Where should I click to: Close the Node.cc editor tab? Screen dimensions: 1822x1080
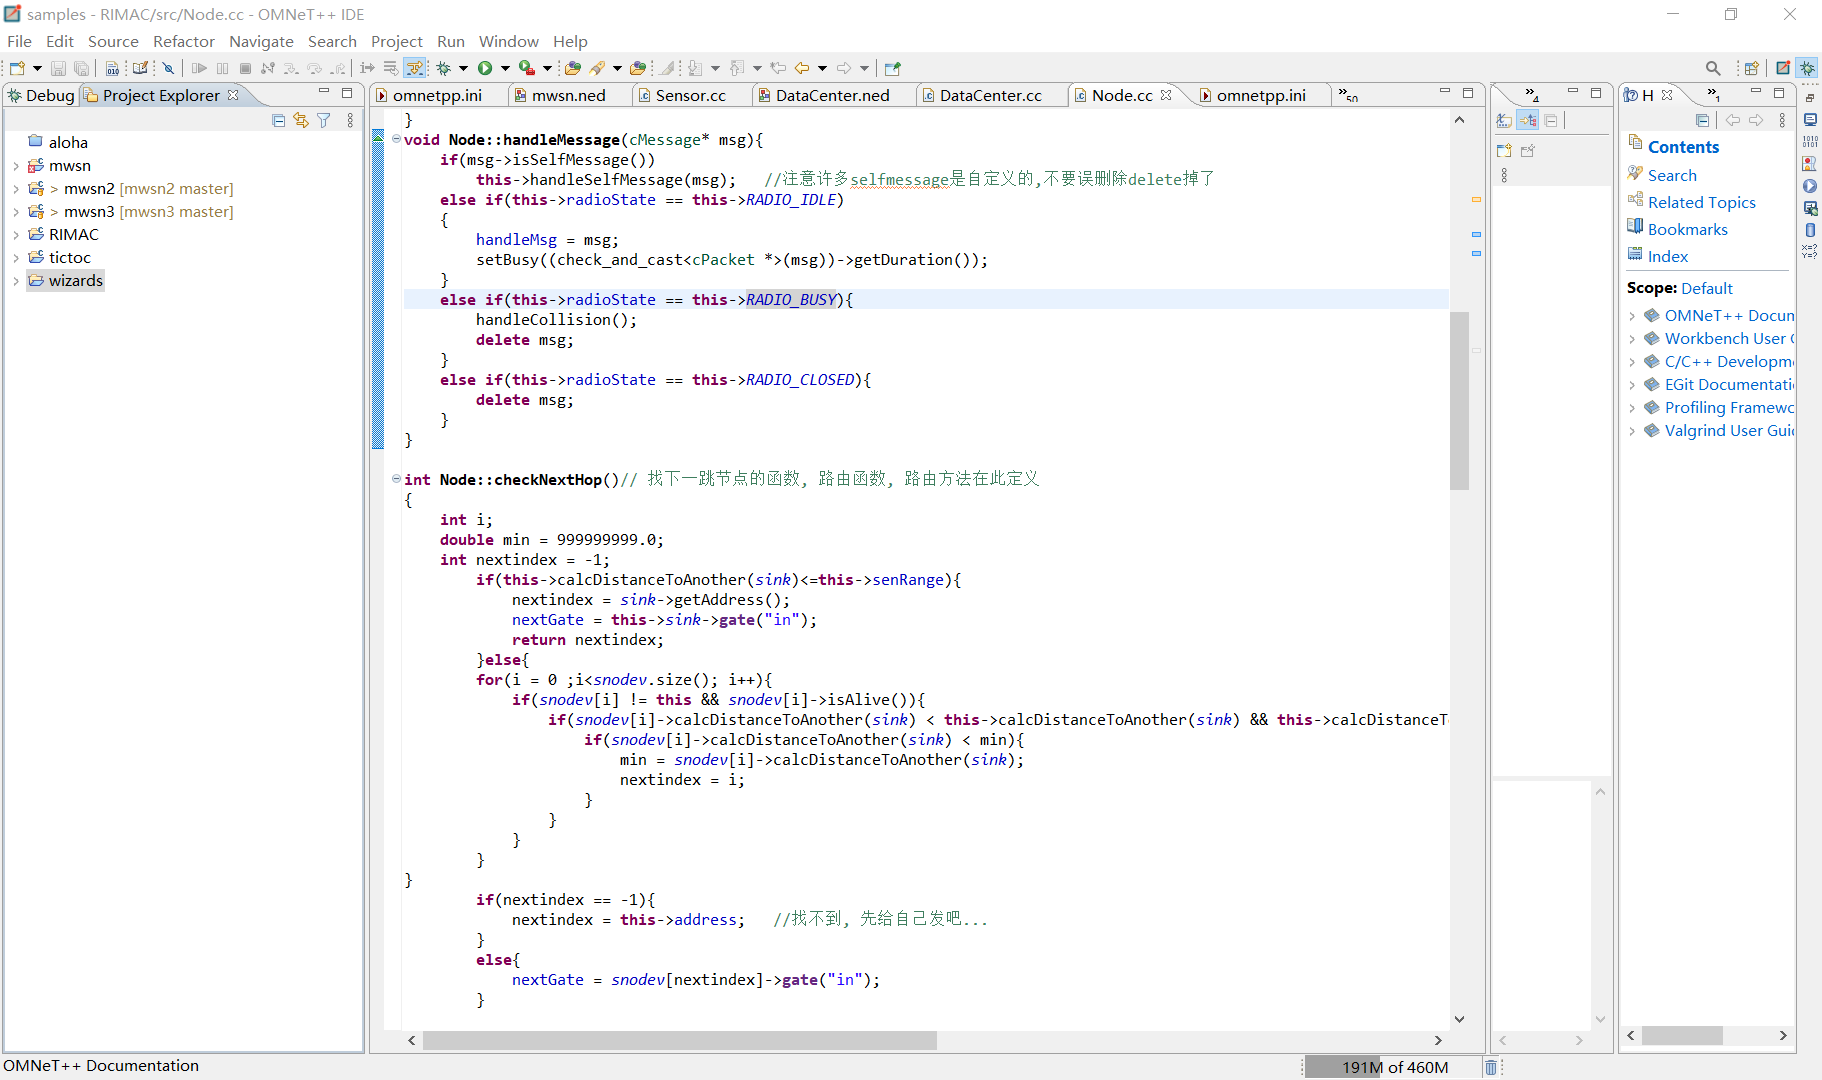(x=1166, y=95)
